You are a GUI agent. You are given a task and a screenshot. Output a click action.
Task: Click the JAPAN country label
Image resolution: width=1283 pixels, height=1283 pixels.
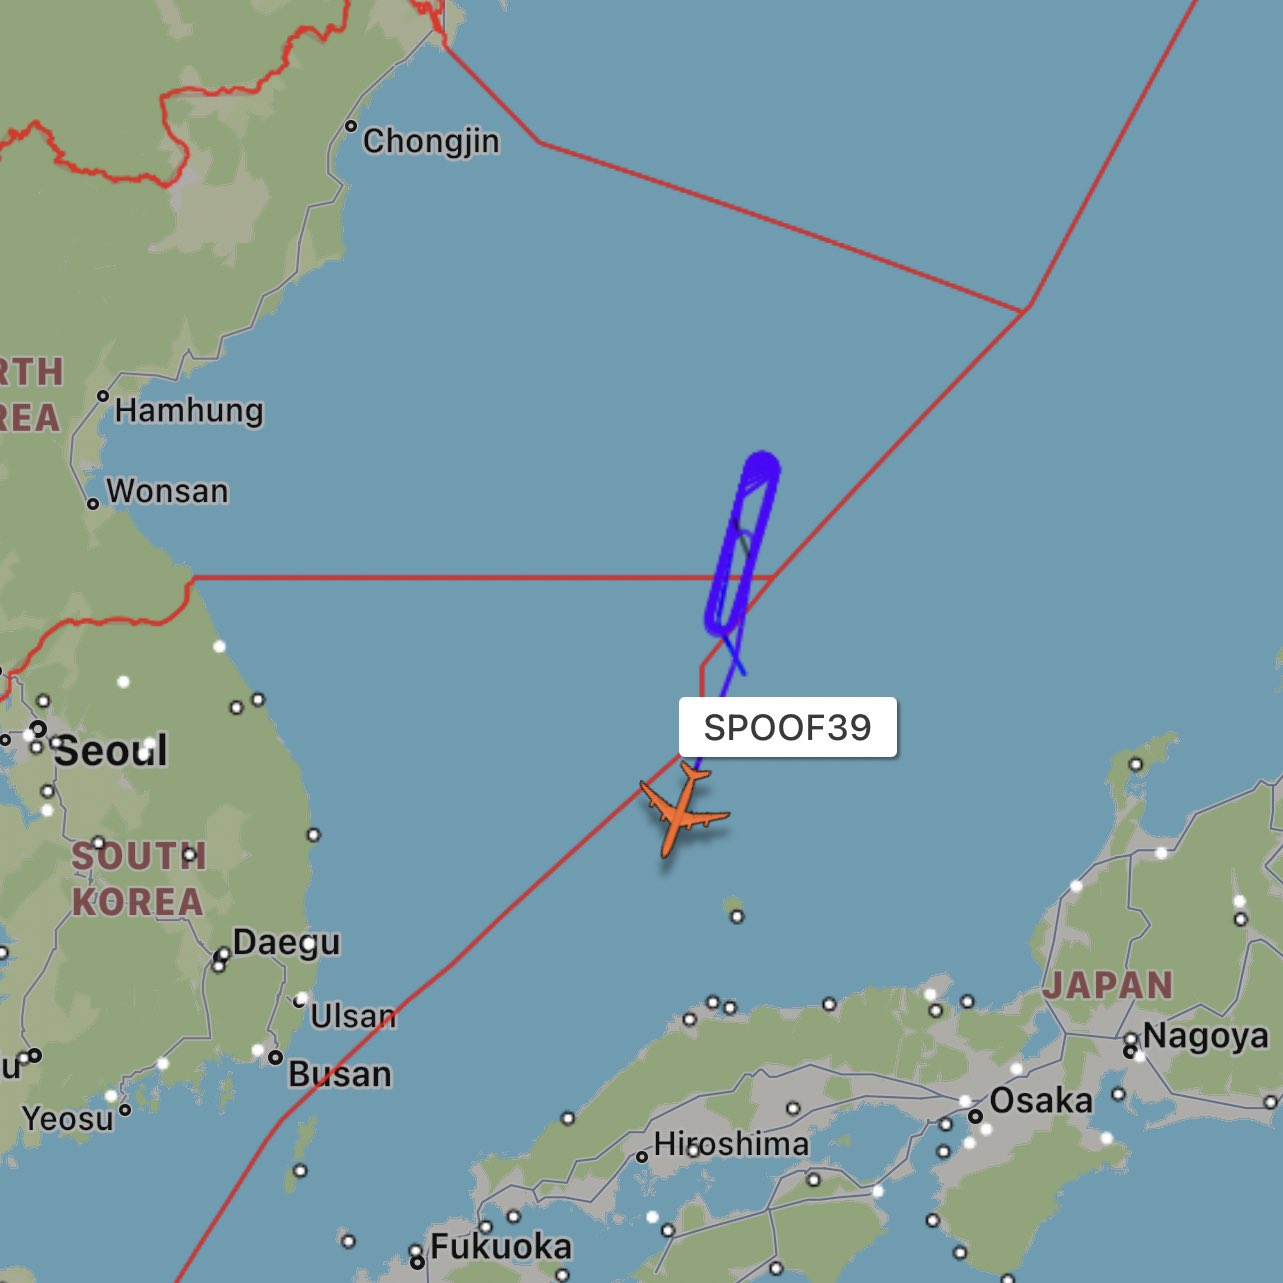1108,985
